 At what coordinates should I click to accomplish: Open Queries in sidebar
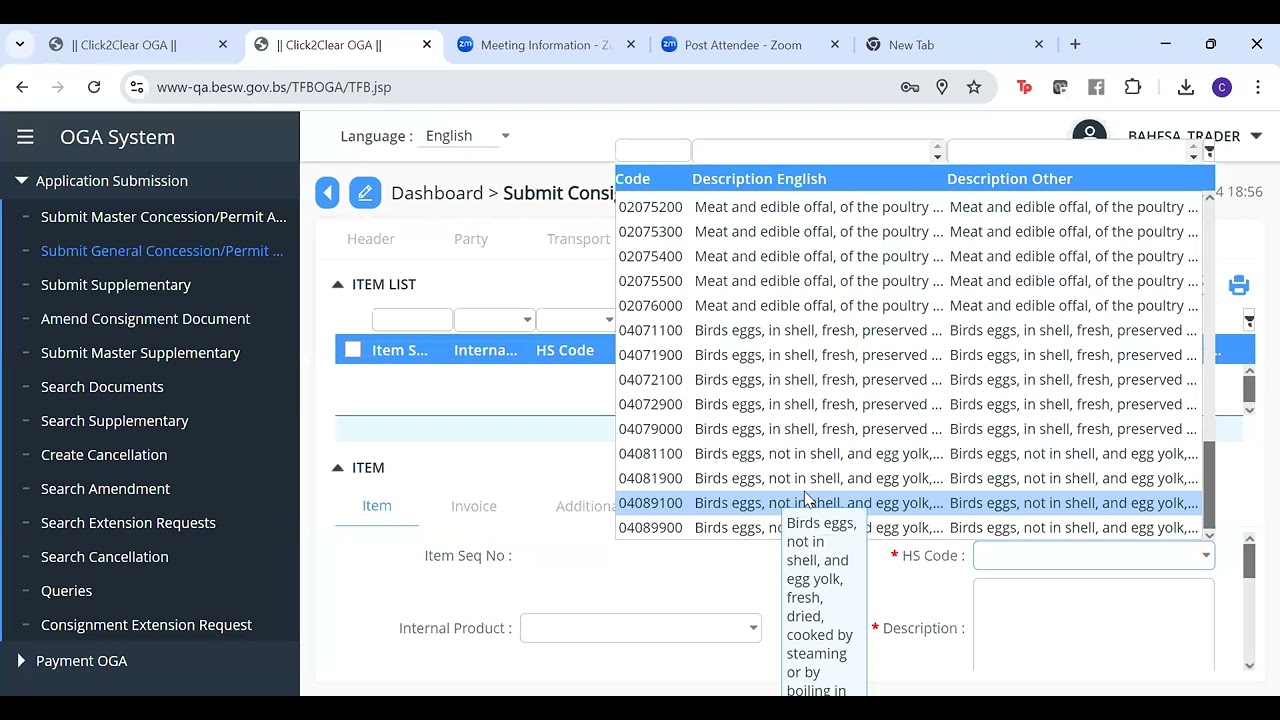tap(66, 591)
